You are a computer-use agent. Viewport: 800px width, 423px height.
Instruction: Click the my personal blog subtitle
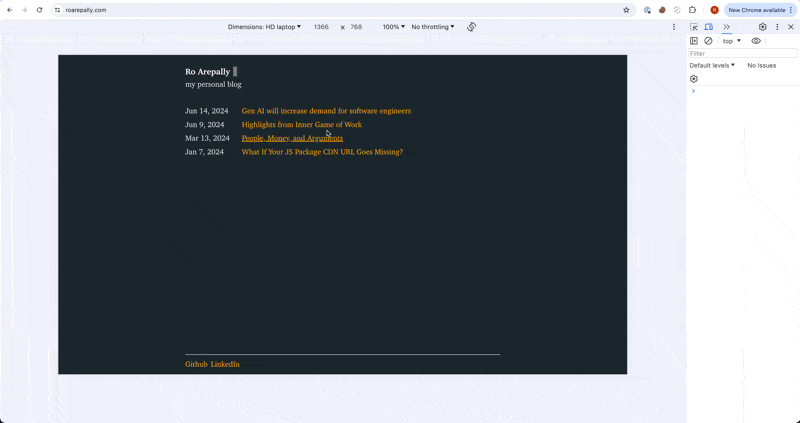tap(213, 85)
